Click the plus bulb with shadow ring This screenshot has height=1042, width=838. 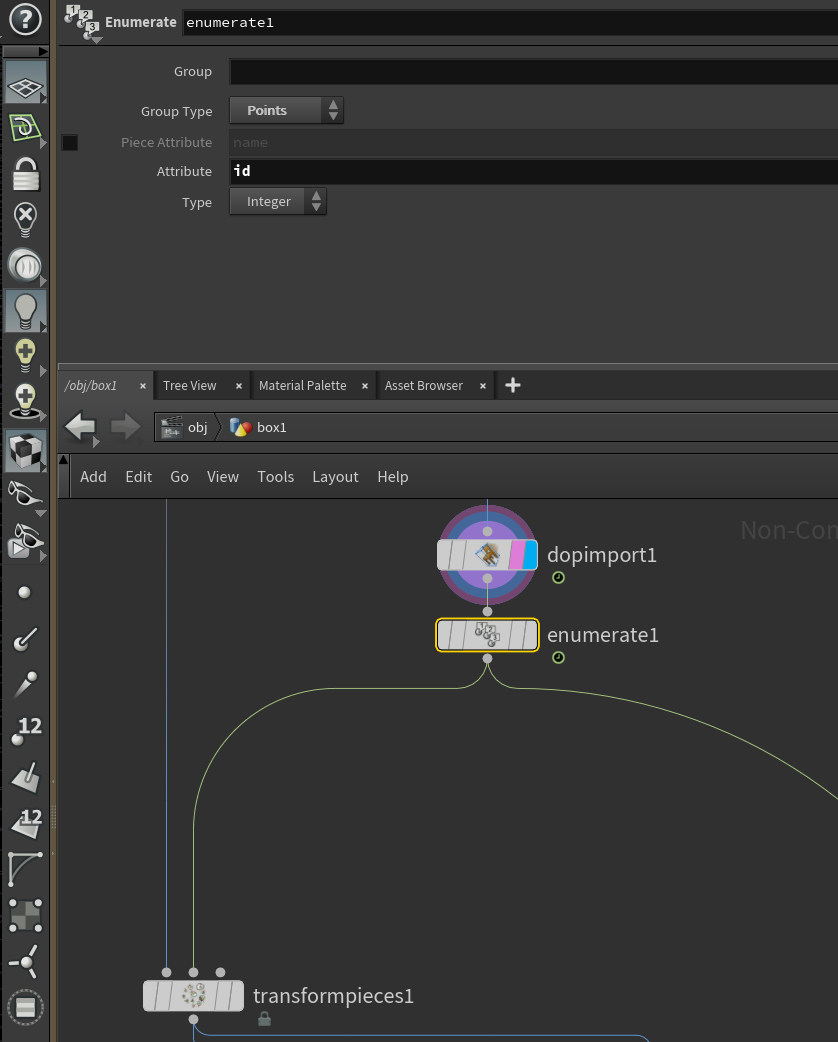(x=25, y=402)
